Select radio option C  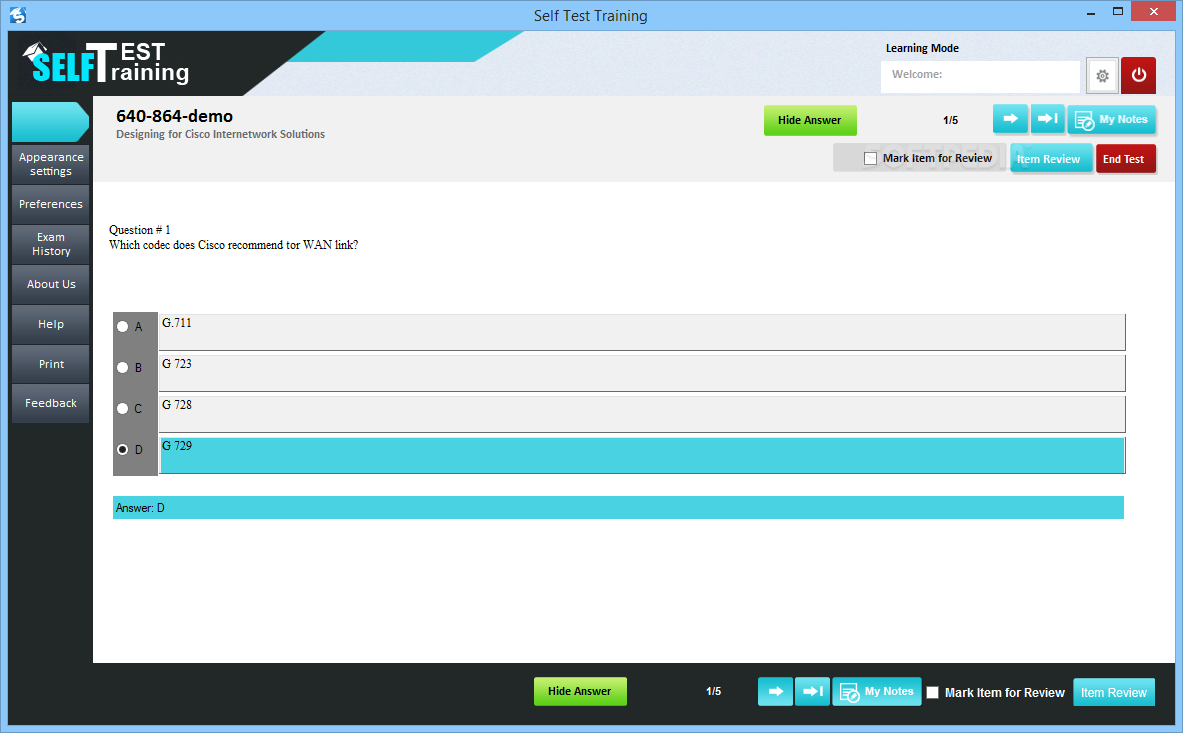point(122,408)
